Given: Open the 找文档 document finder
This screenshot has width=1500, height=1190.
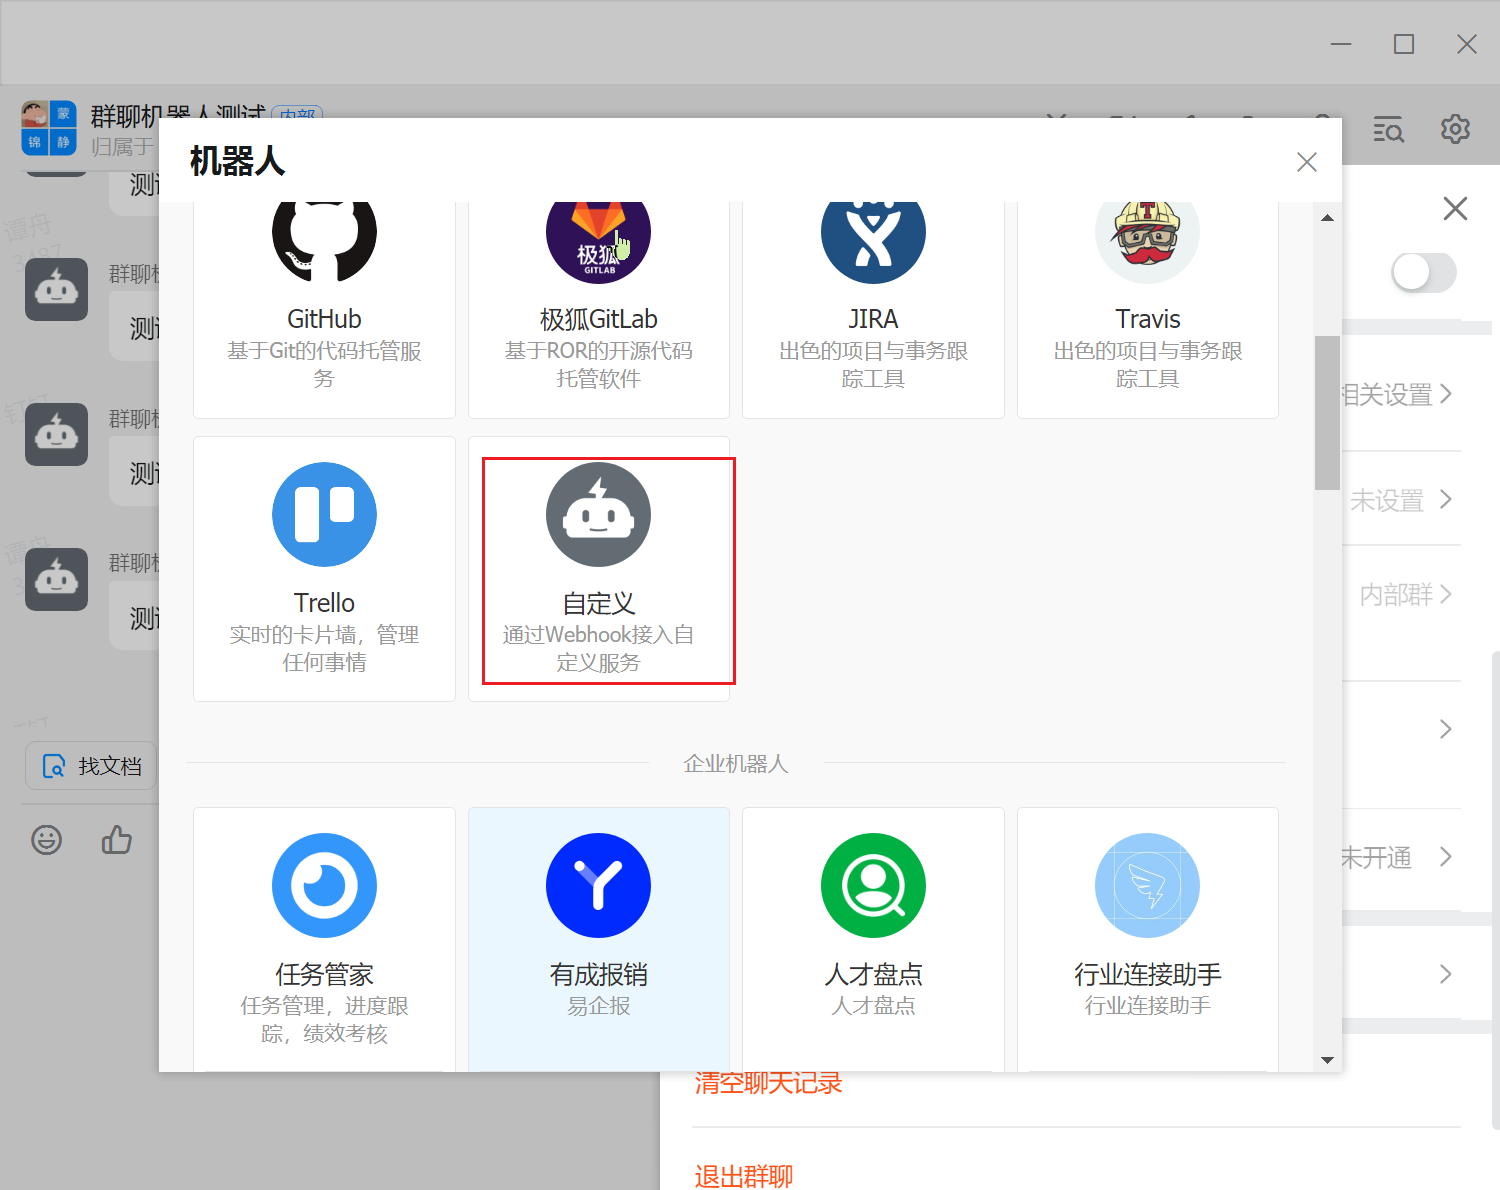Looking at the screenshot, I should tap(91, 766).
